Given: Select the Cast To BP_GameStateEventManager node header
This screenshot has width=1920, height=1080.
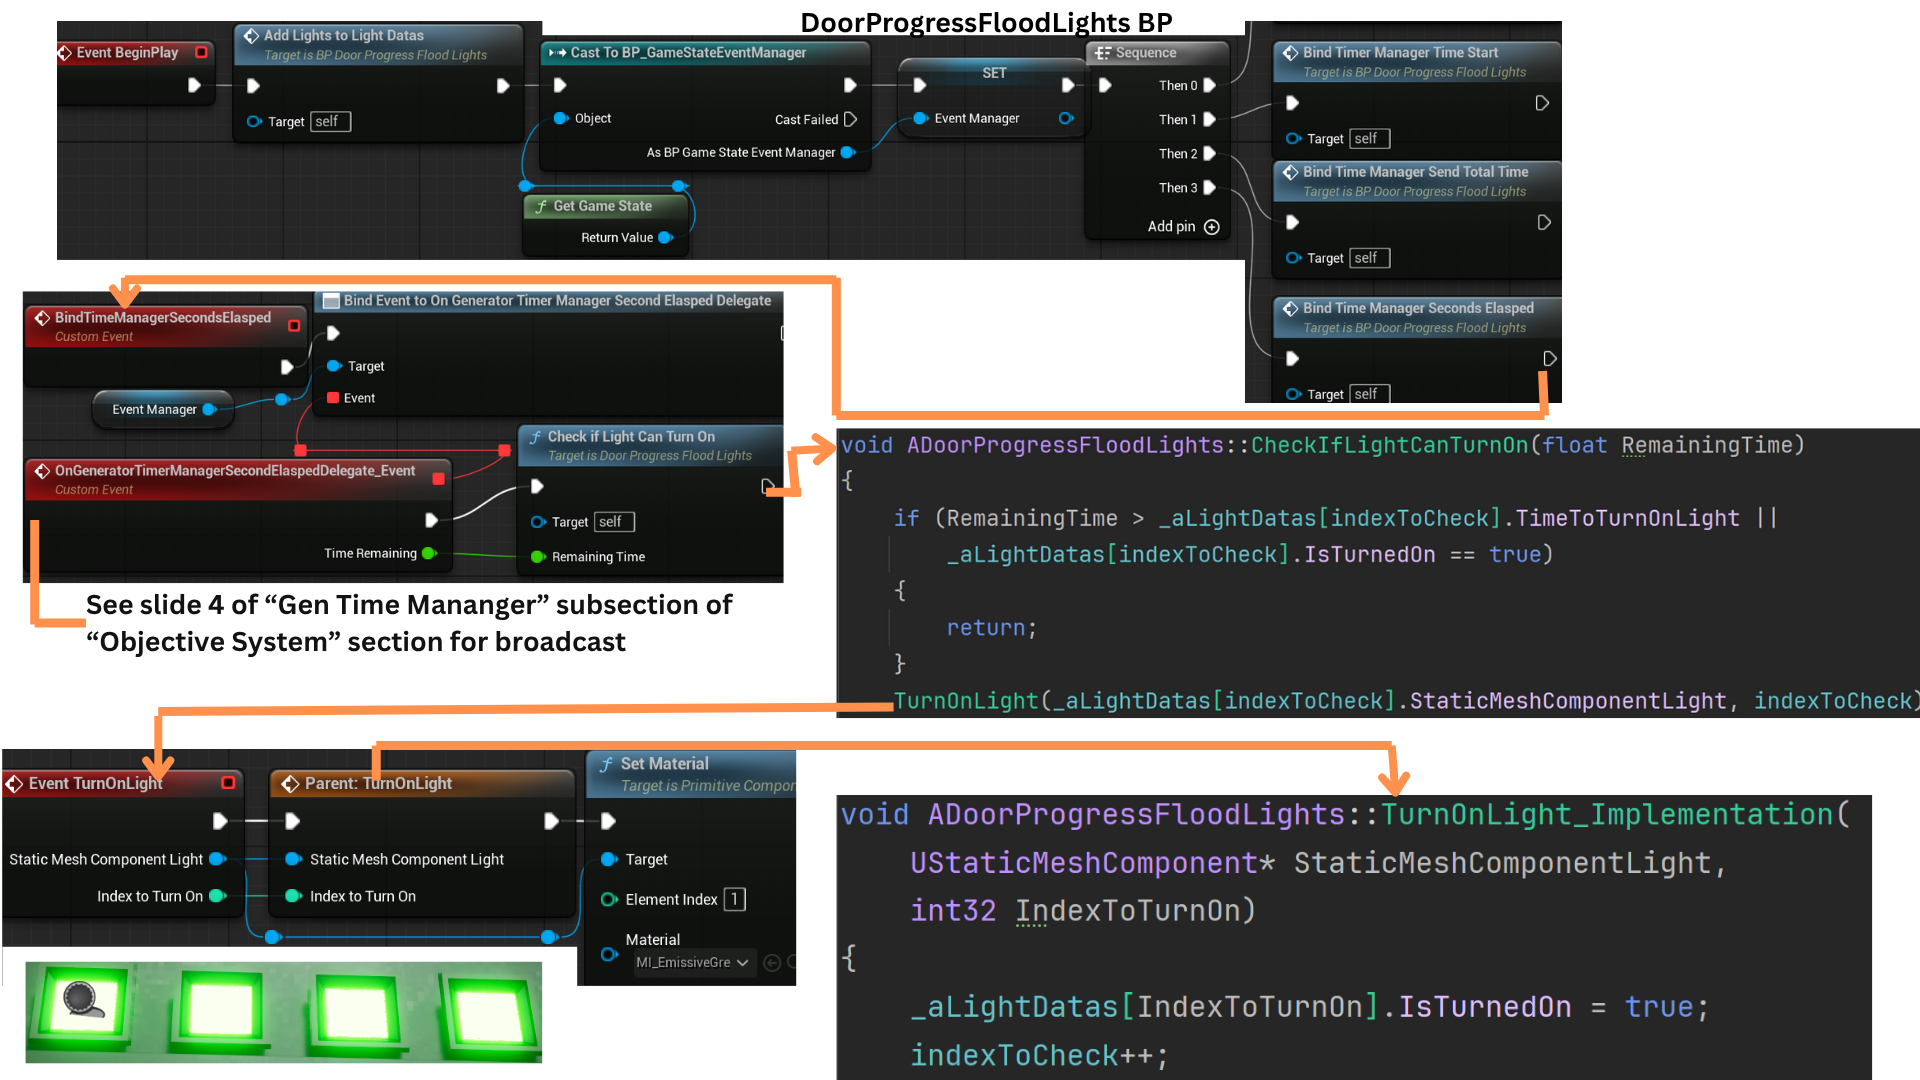Looking at the screenshot, I should coord(688,53).
